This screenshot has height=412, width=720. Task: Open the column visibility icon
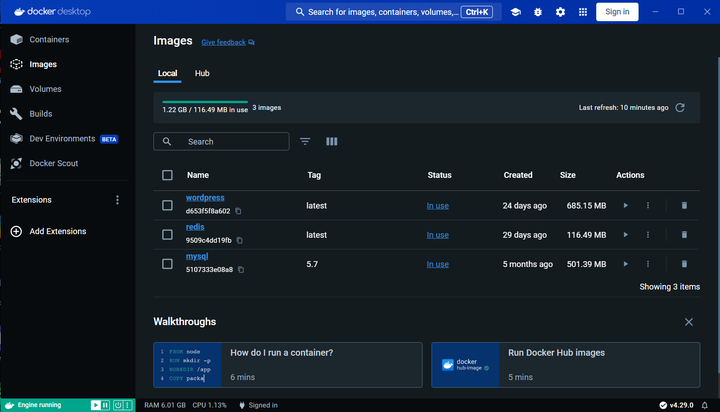pos(332,141)
